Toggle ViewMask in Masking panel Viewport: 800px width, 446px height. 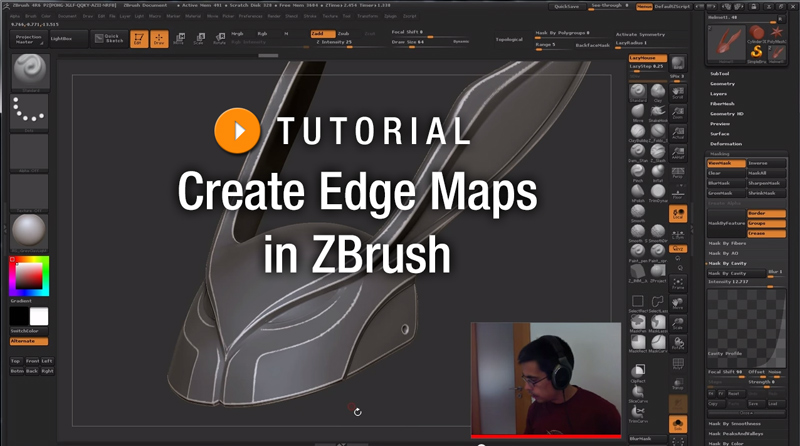coord(727,163)
